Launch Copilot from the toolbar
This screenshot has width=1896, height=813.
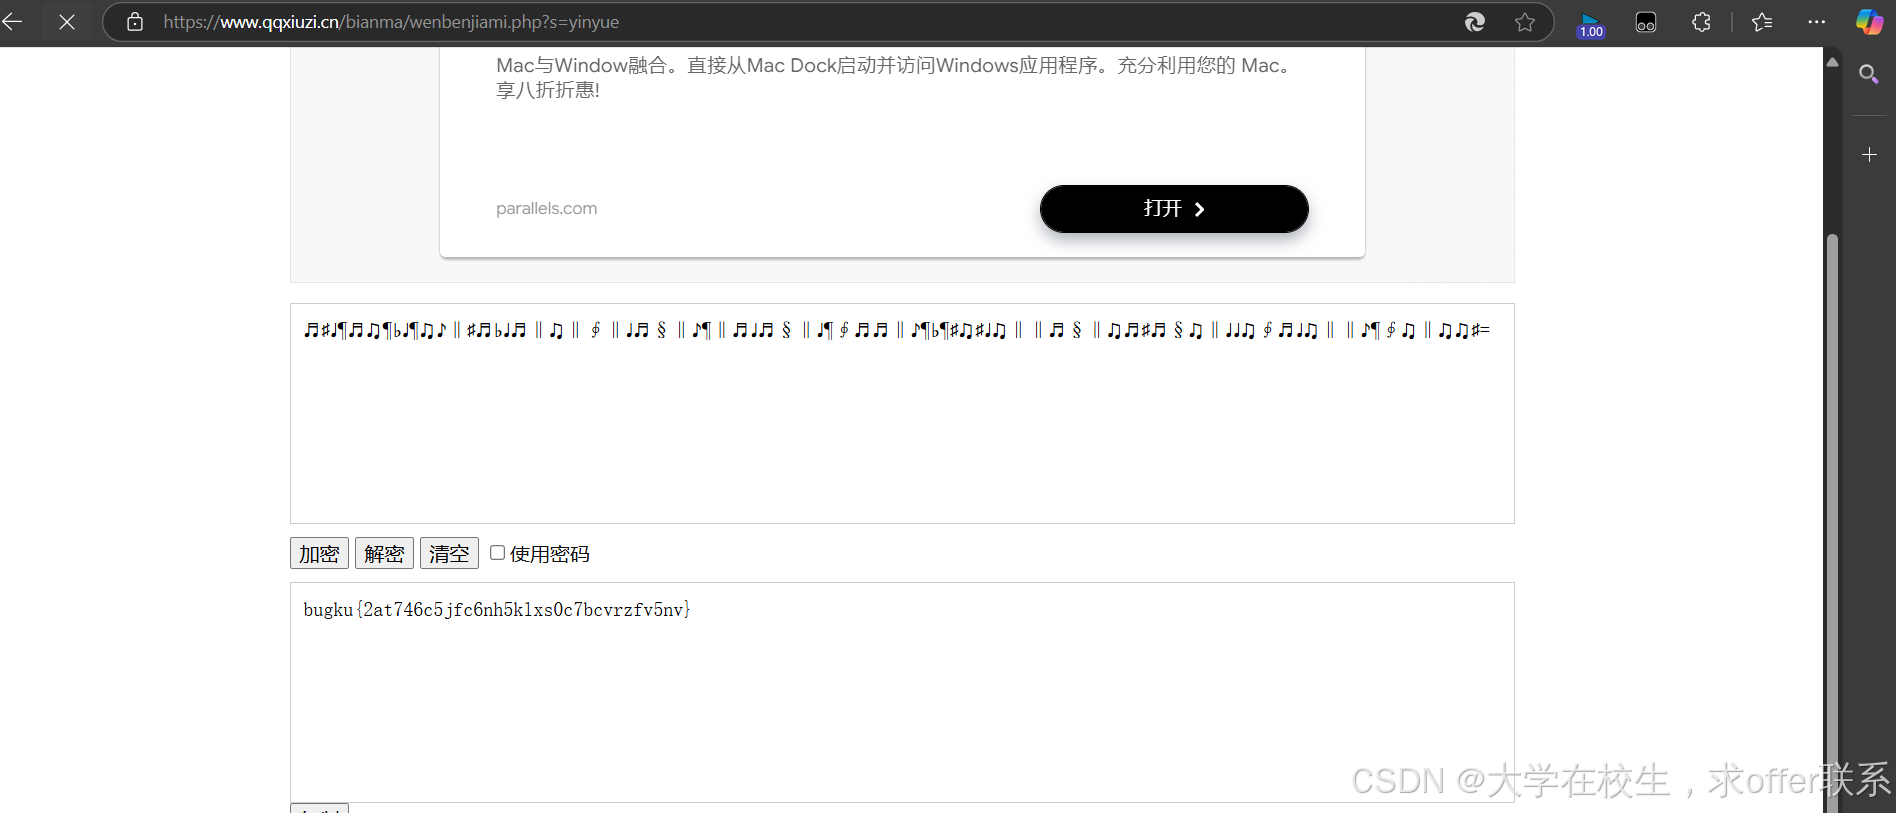tap(1870, 22)
